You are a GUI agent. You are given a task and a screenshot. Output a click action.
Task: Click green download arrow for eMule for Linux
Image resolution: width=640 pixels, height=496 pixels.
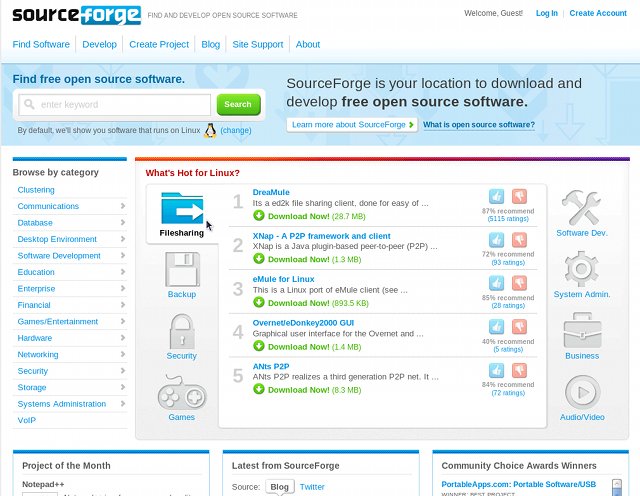tap(259, 302)
